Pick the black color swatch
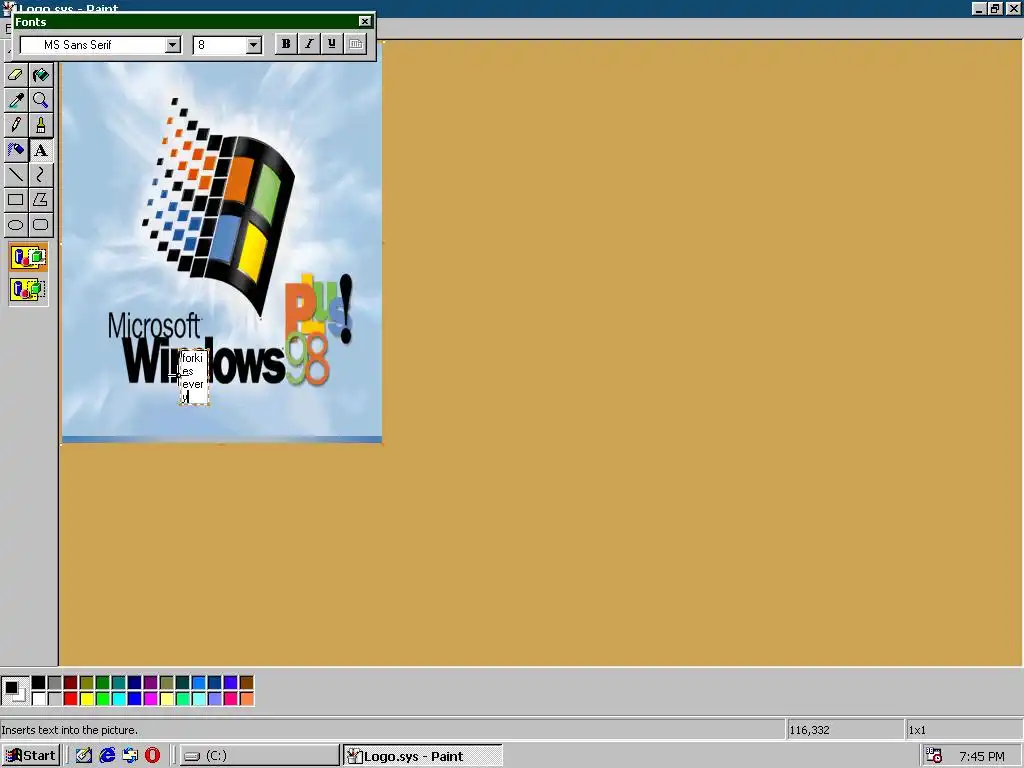1024x768 pixels. [39, 682]
